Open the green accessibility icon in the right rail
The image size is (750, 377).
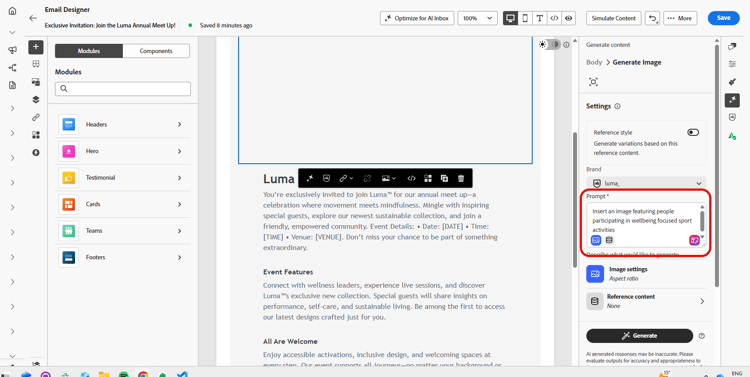[x=732, y=136]
